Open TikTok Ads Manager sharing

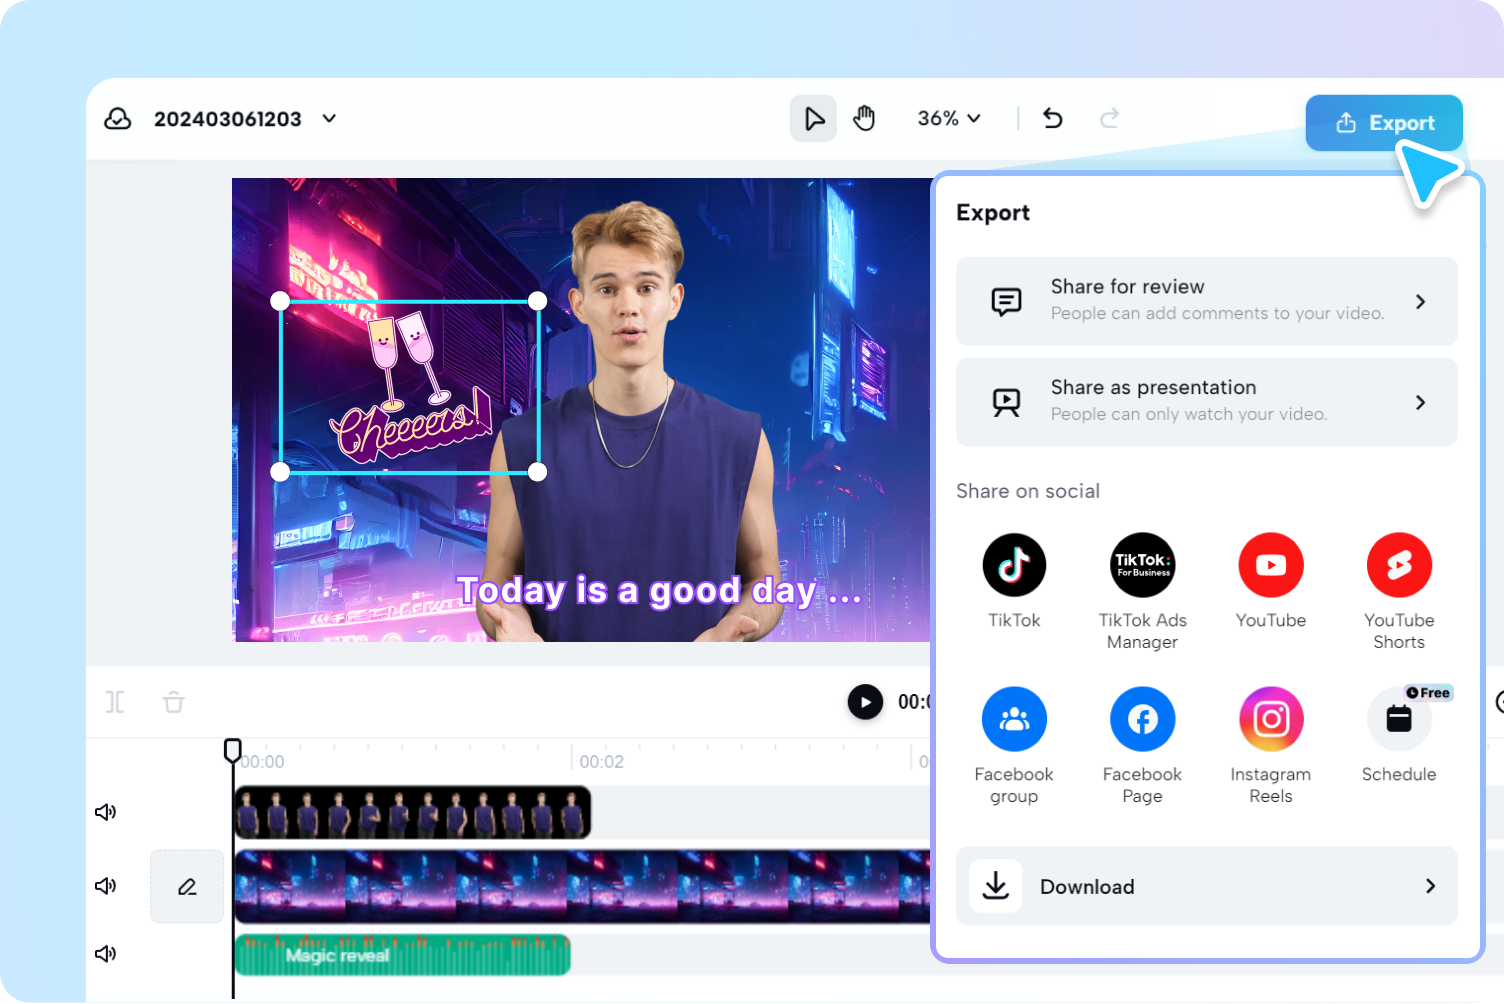pyautogui.click(x=1142, y=565)
